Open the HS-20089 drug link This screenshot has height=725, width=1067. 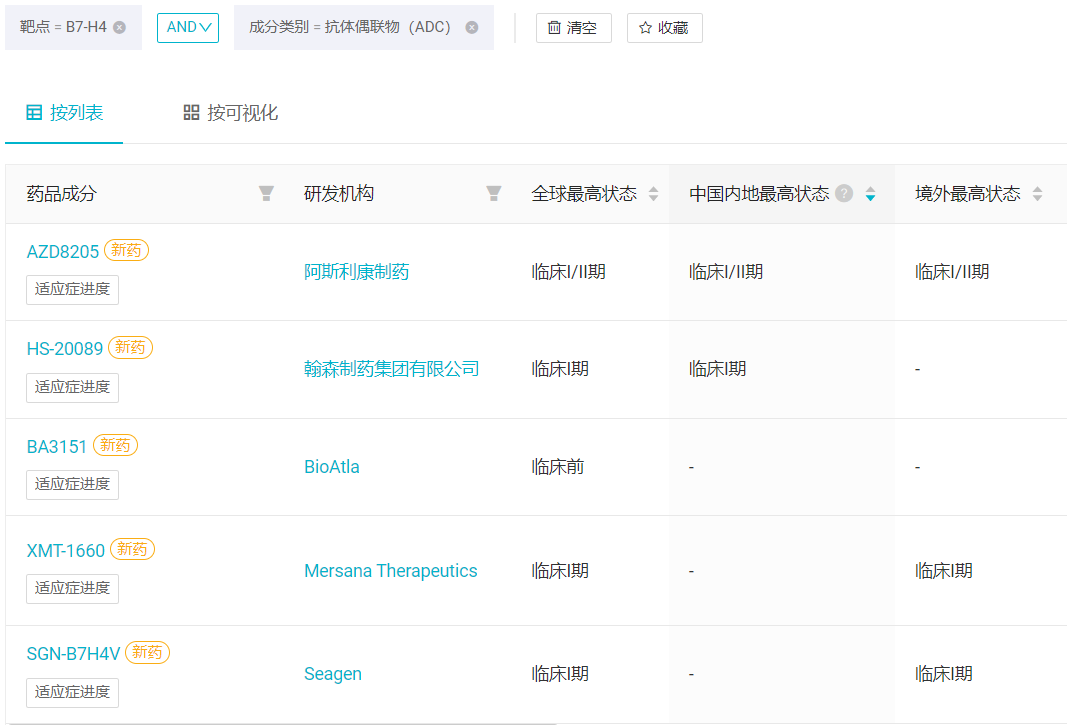65,349
